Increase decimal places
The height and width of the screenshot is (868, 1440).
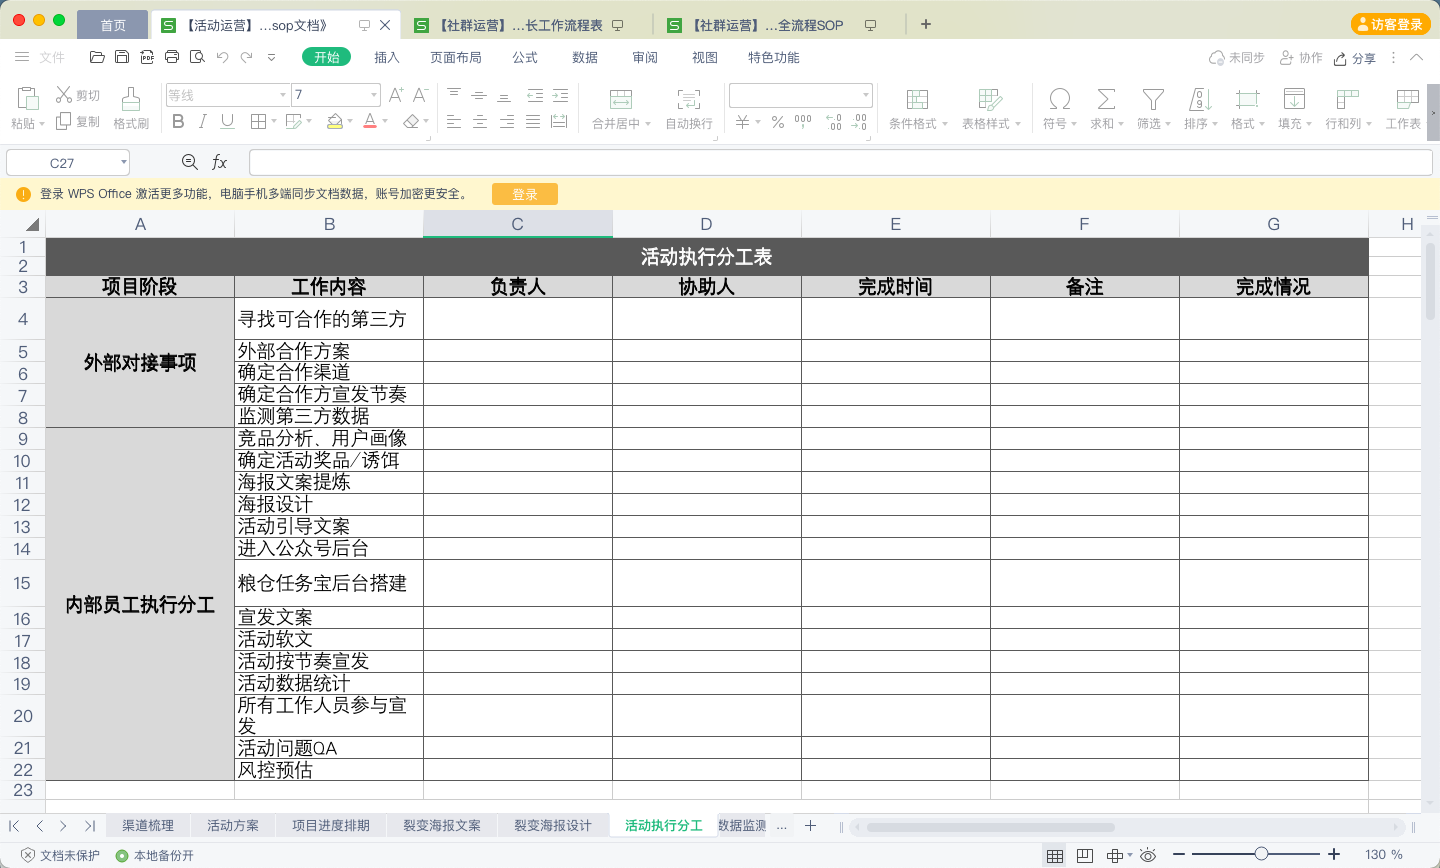(834, 122)
